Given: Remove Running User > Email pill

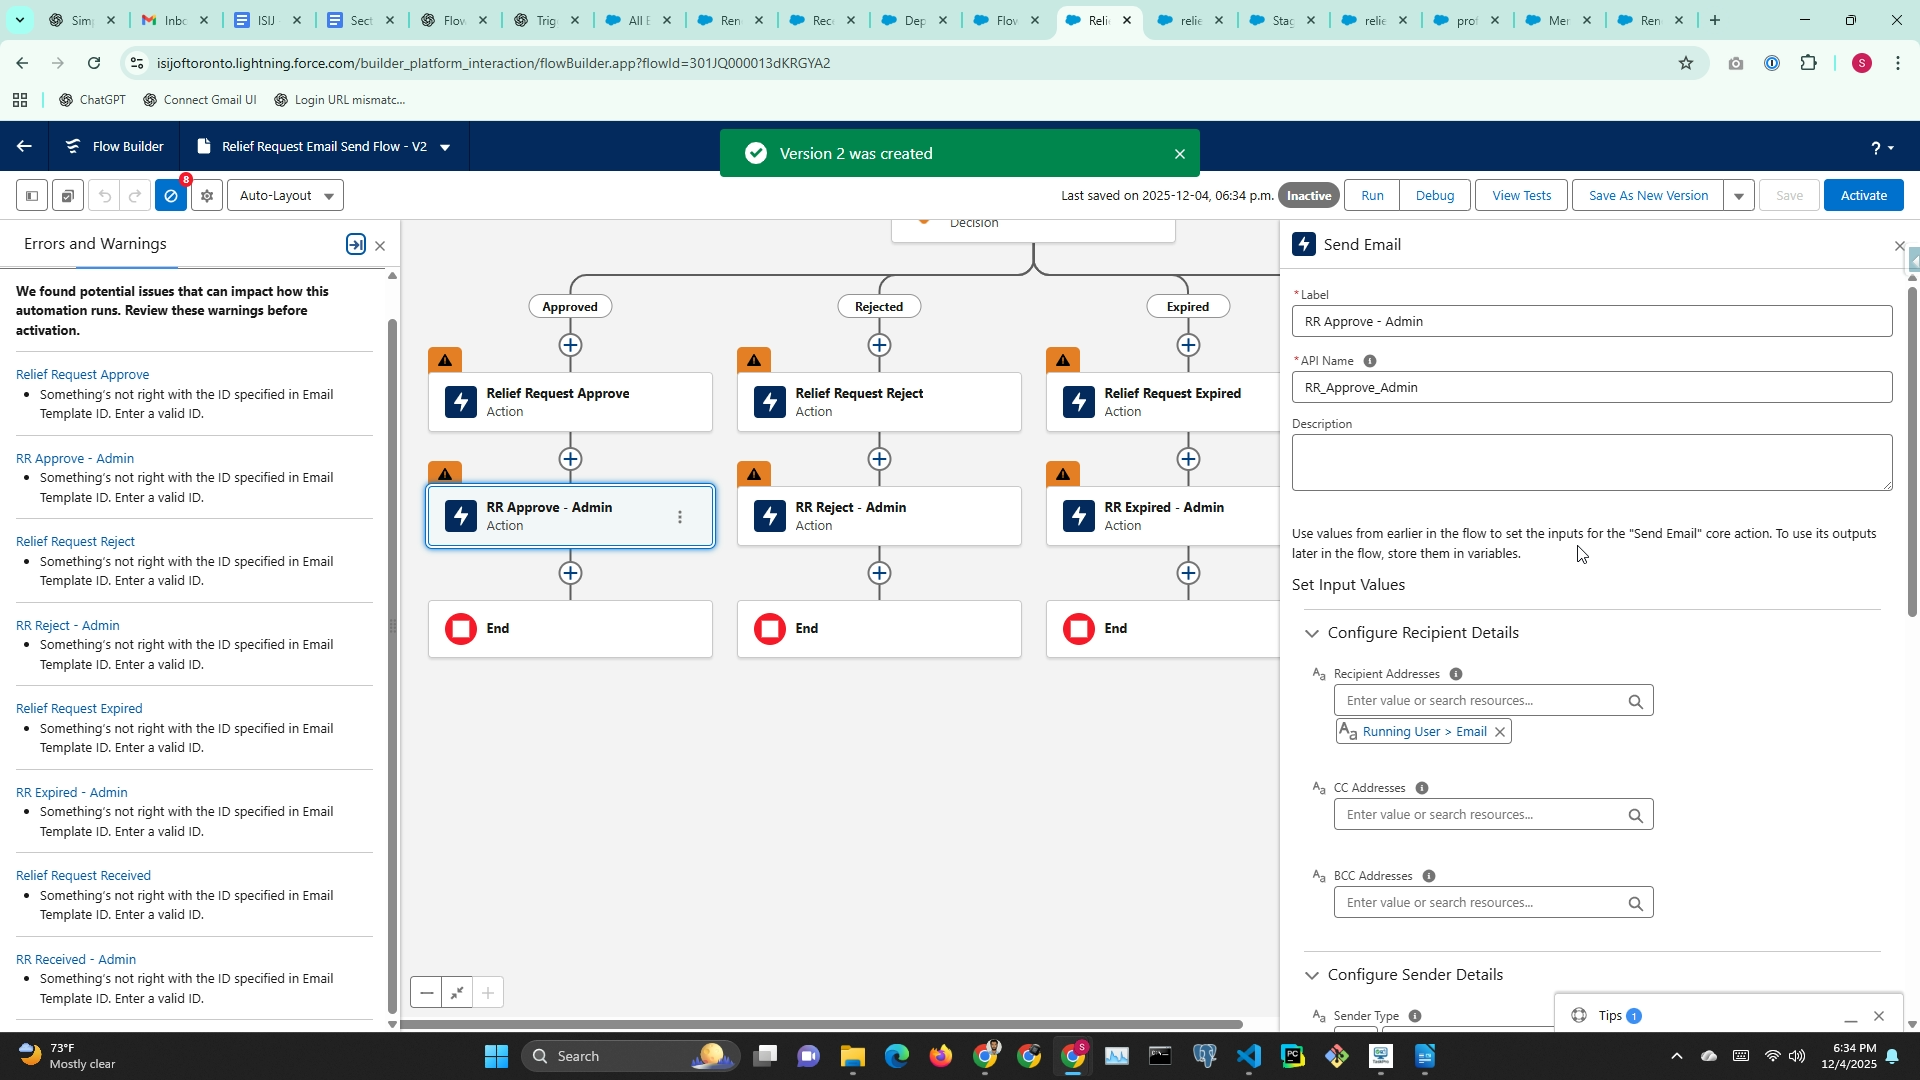Looking at the screenshot, I should [1499, 732].
